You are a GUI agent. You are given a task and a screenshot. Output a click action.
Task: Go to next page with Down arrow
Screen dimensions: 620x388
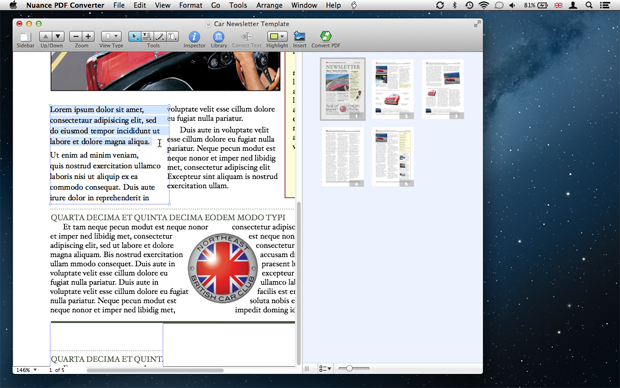tap(58, 37)
